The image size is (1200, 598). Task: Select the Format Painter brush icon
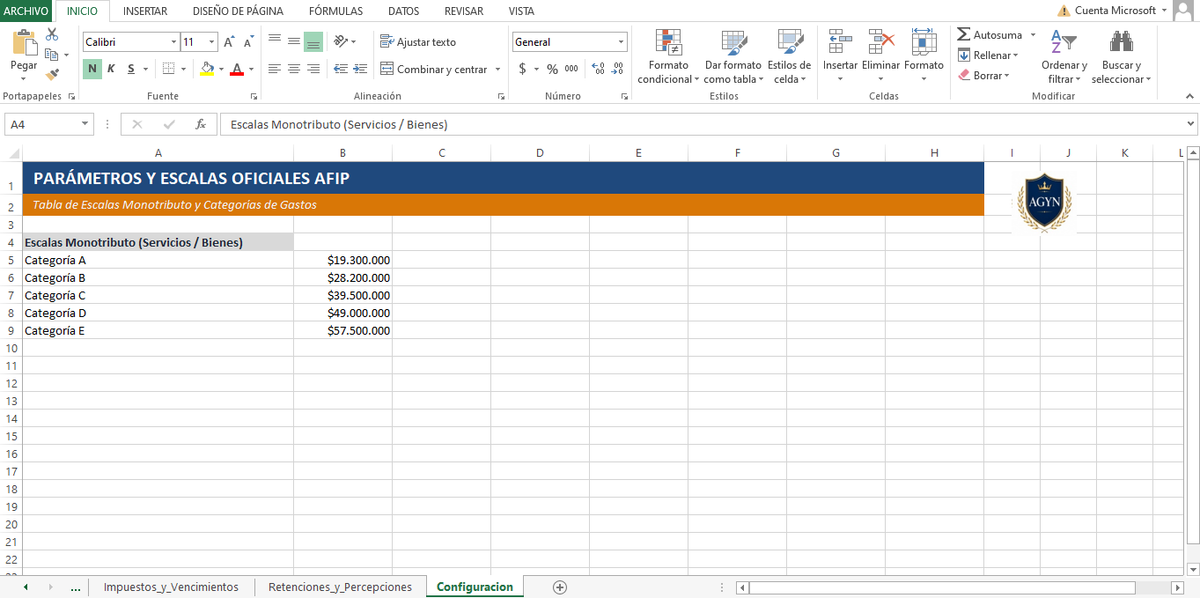[x=52, y=73]
